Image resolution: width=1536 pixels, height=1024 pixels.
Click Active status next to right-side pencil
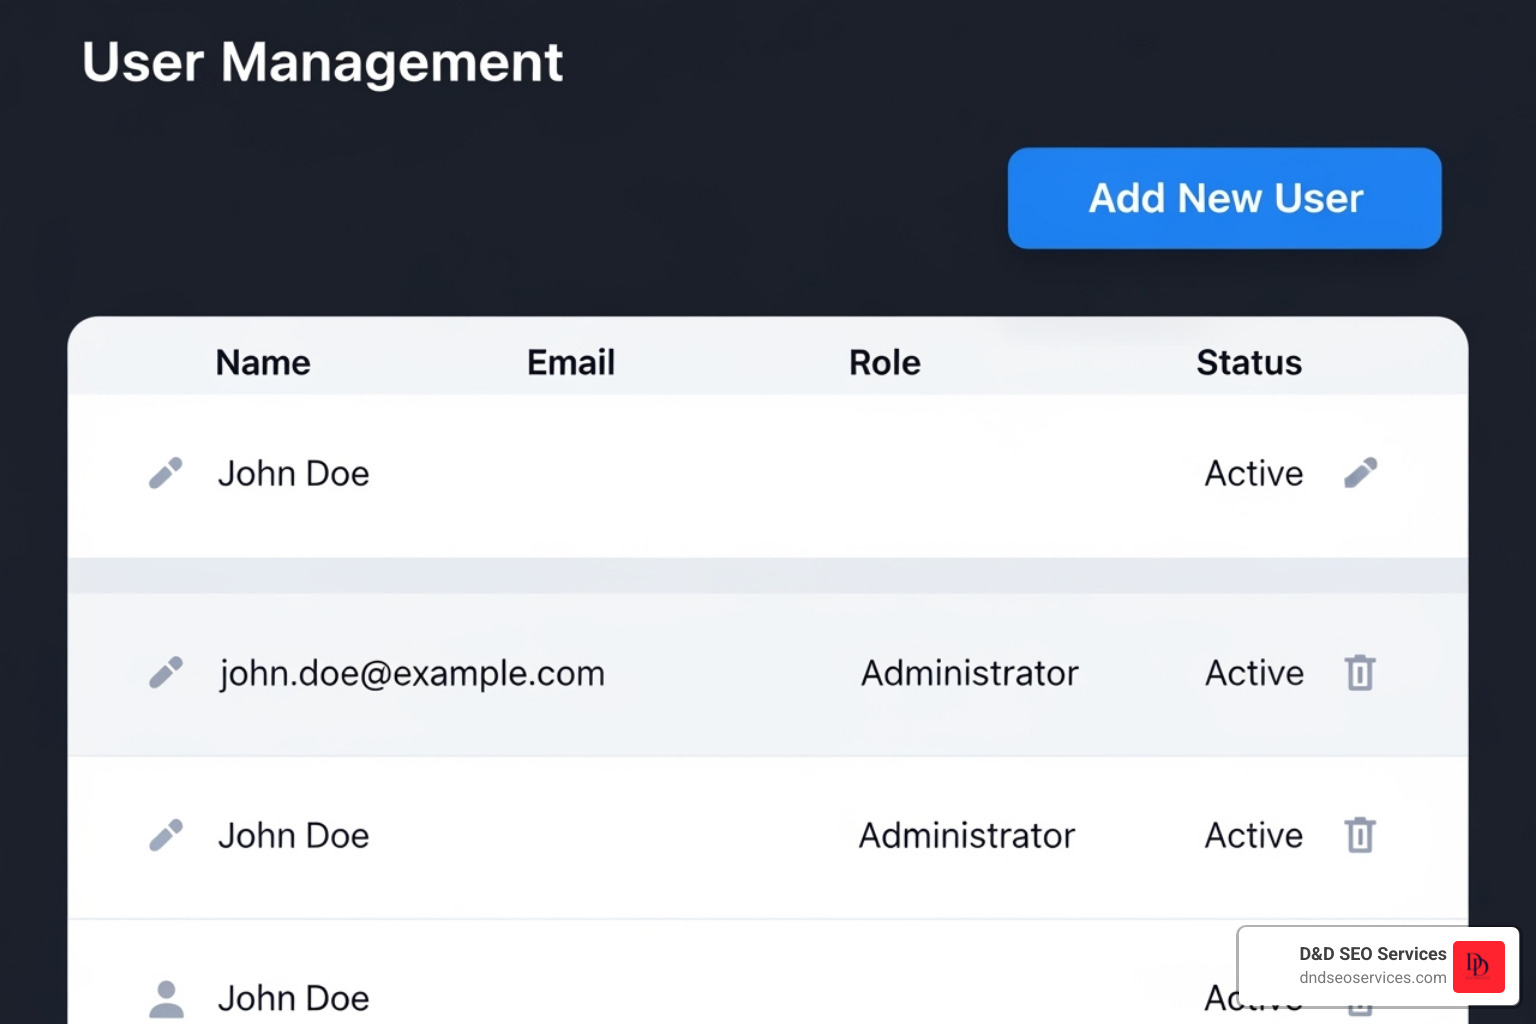click(x=1254, y=473)
